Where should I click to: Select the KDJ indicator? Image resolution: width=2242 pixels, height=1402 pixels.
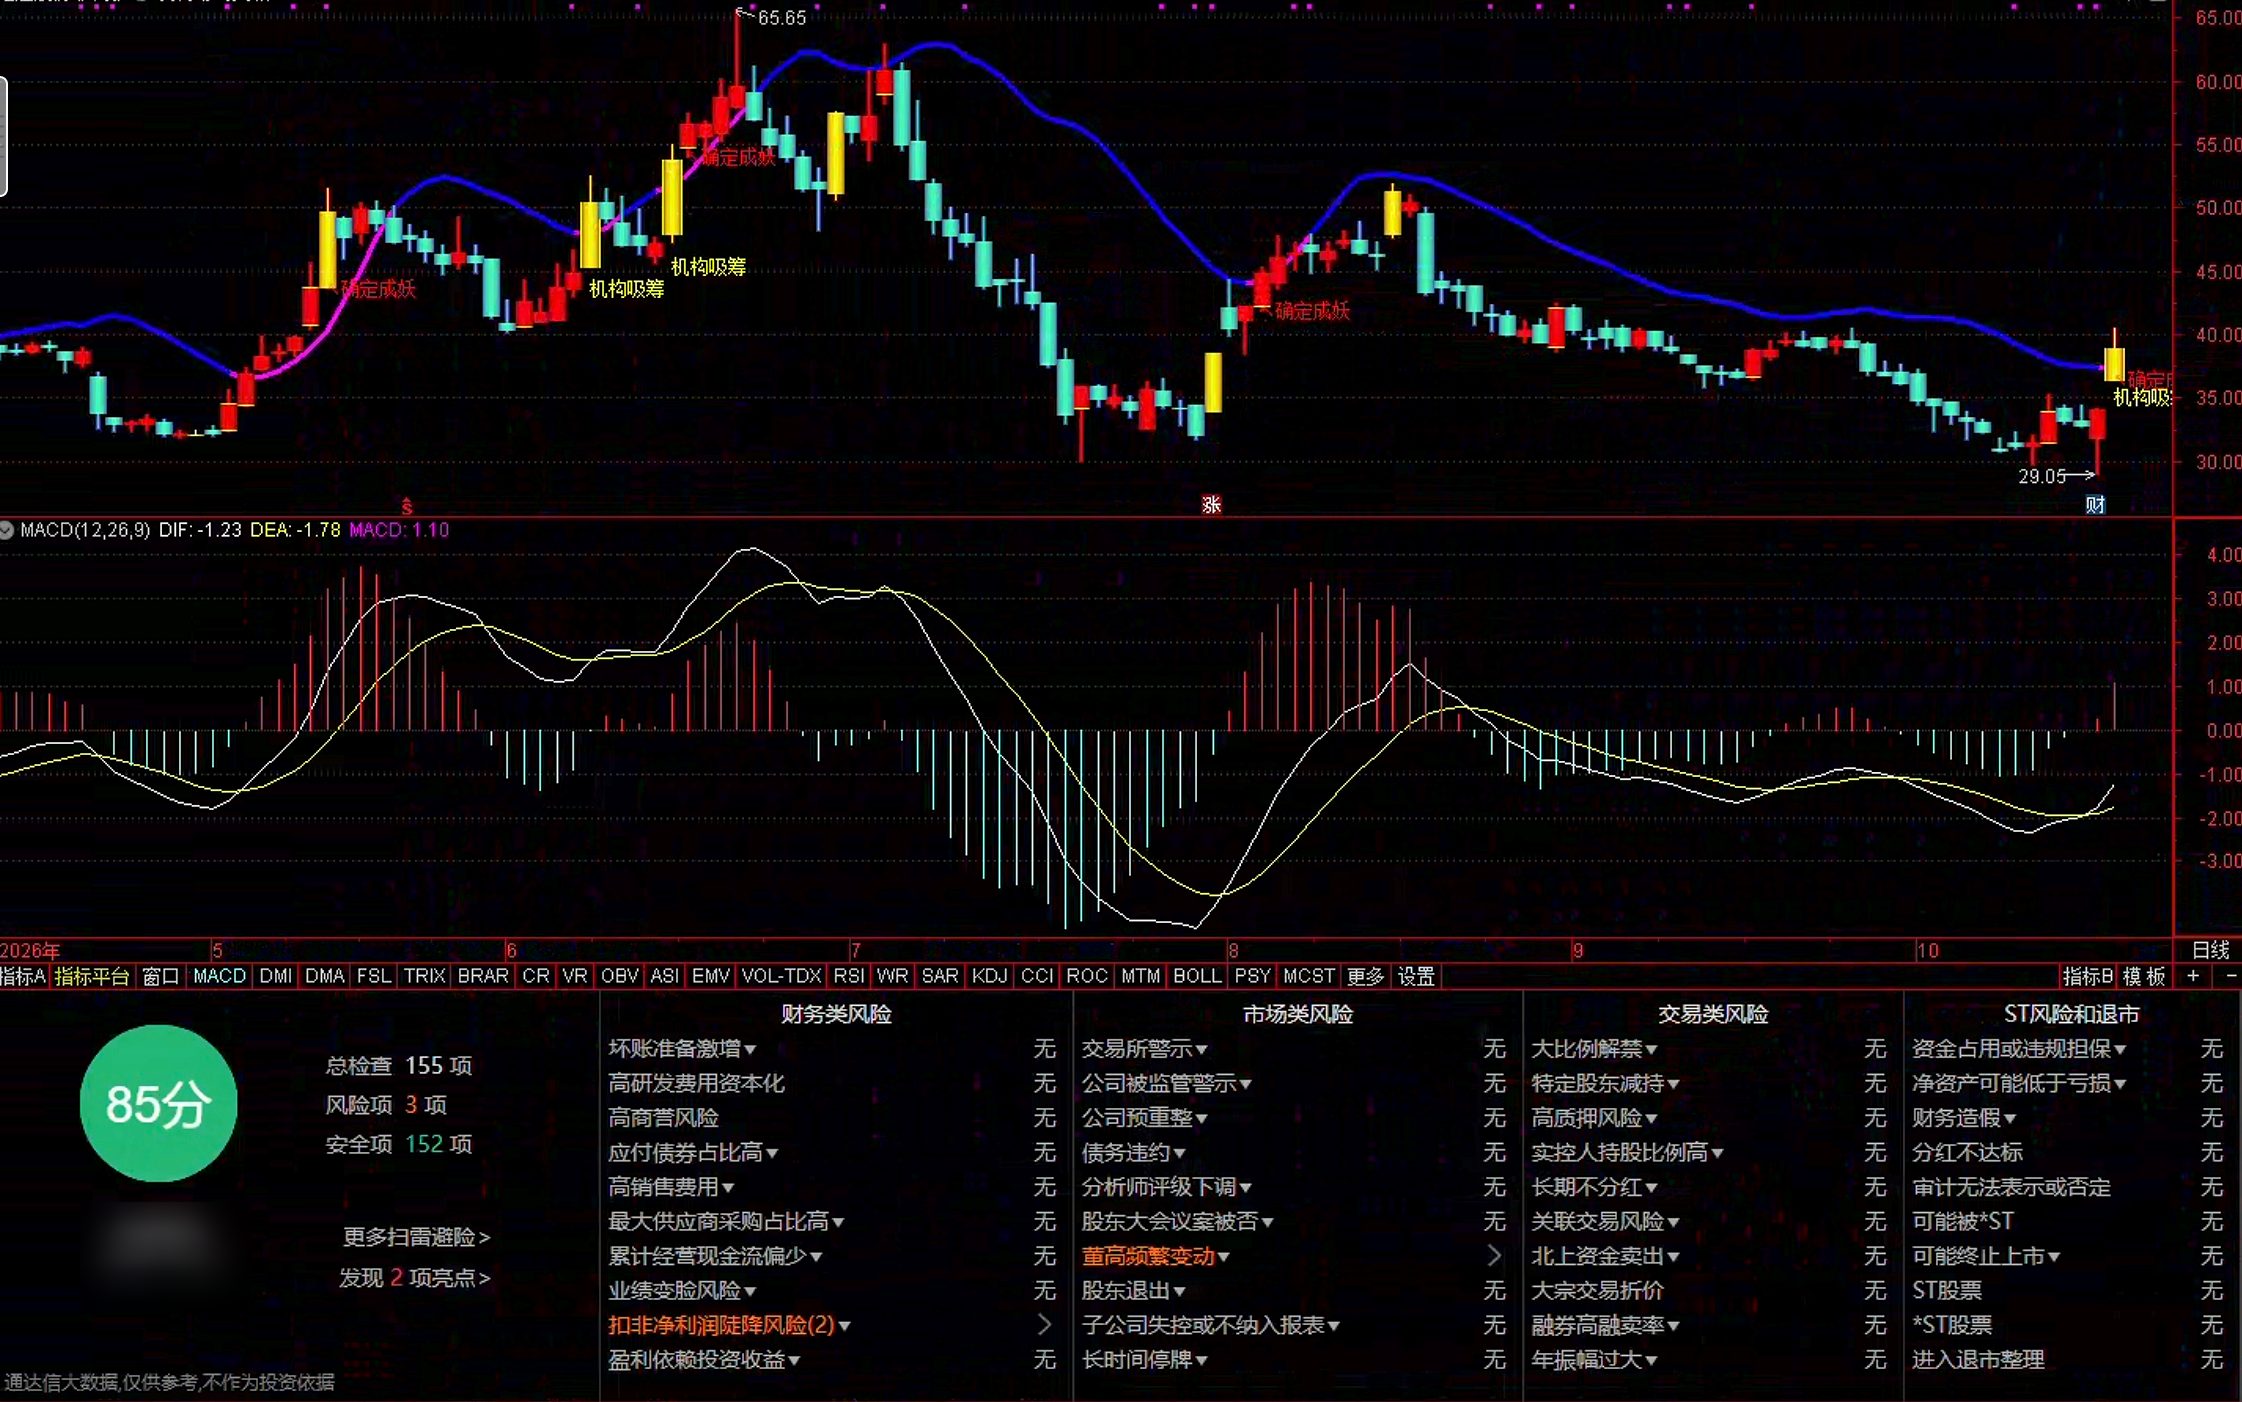pyautogui.click(x=990, y=976)
